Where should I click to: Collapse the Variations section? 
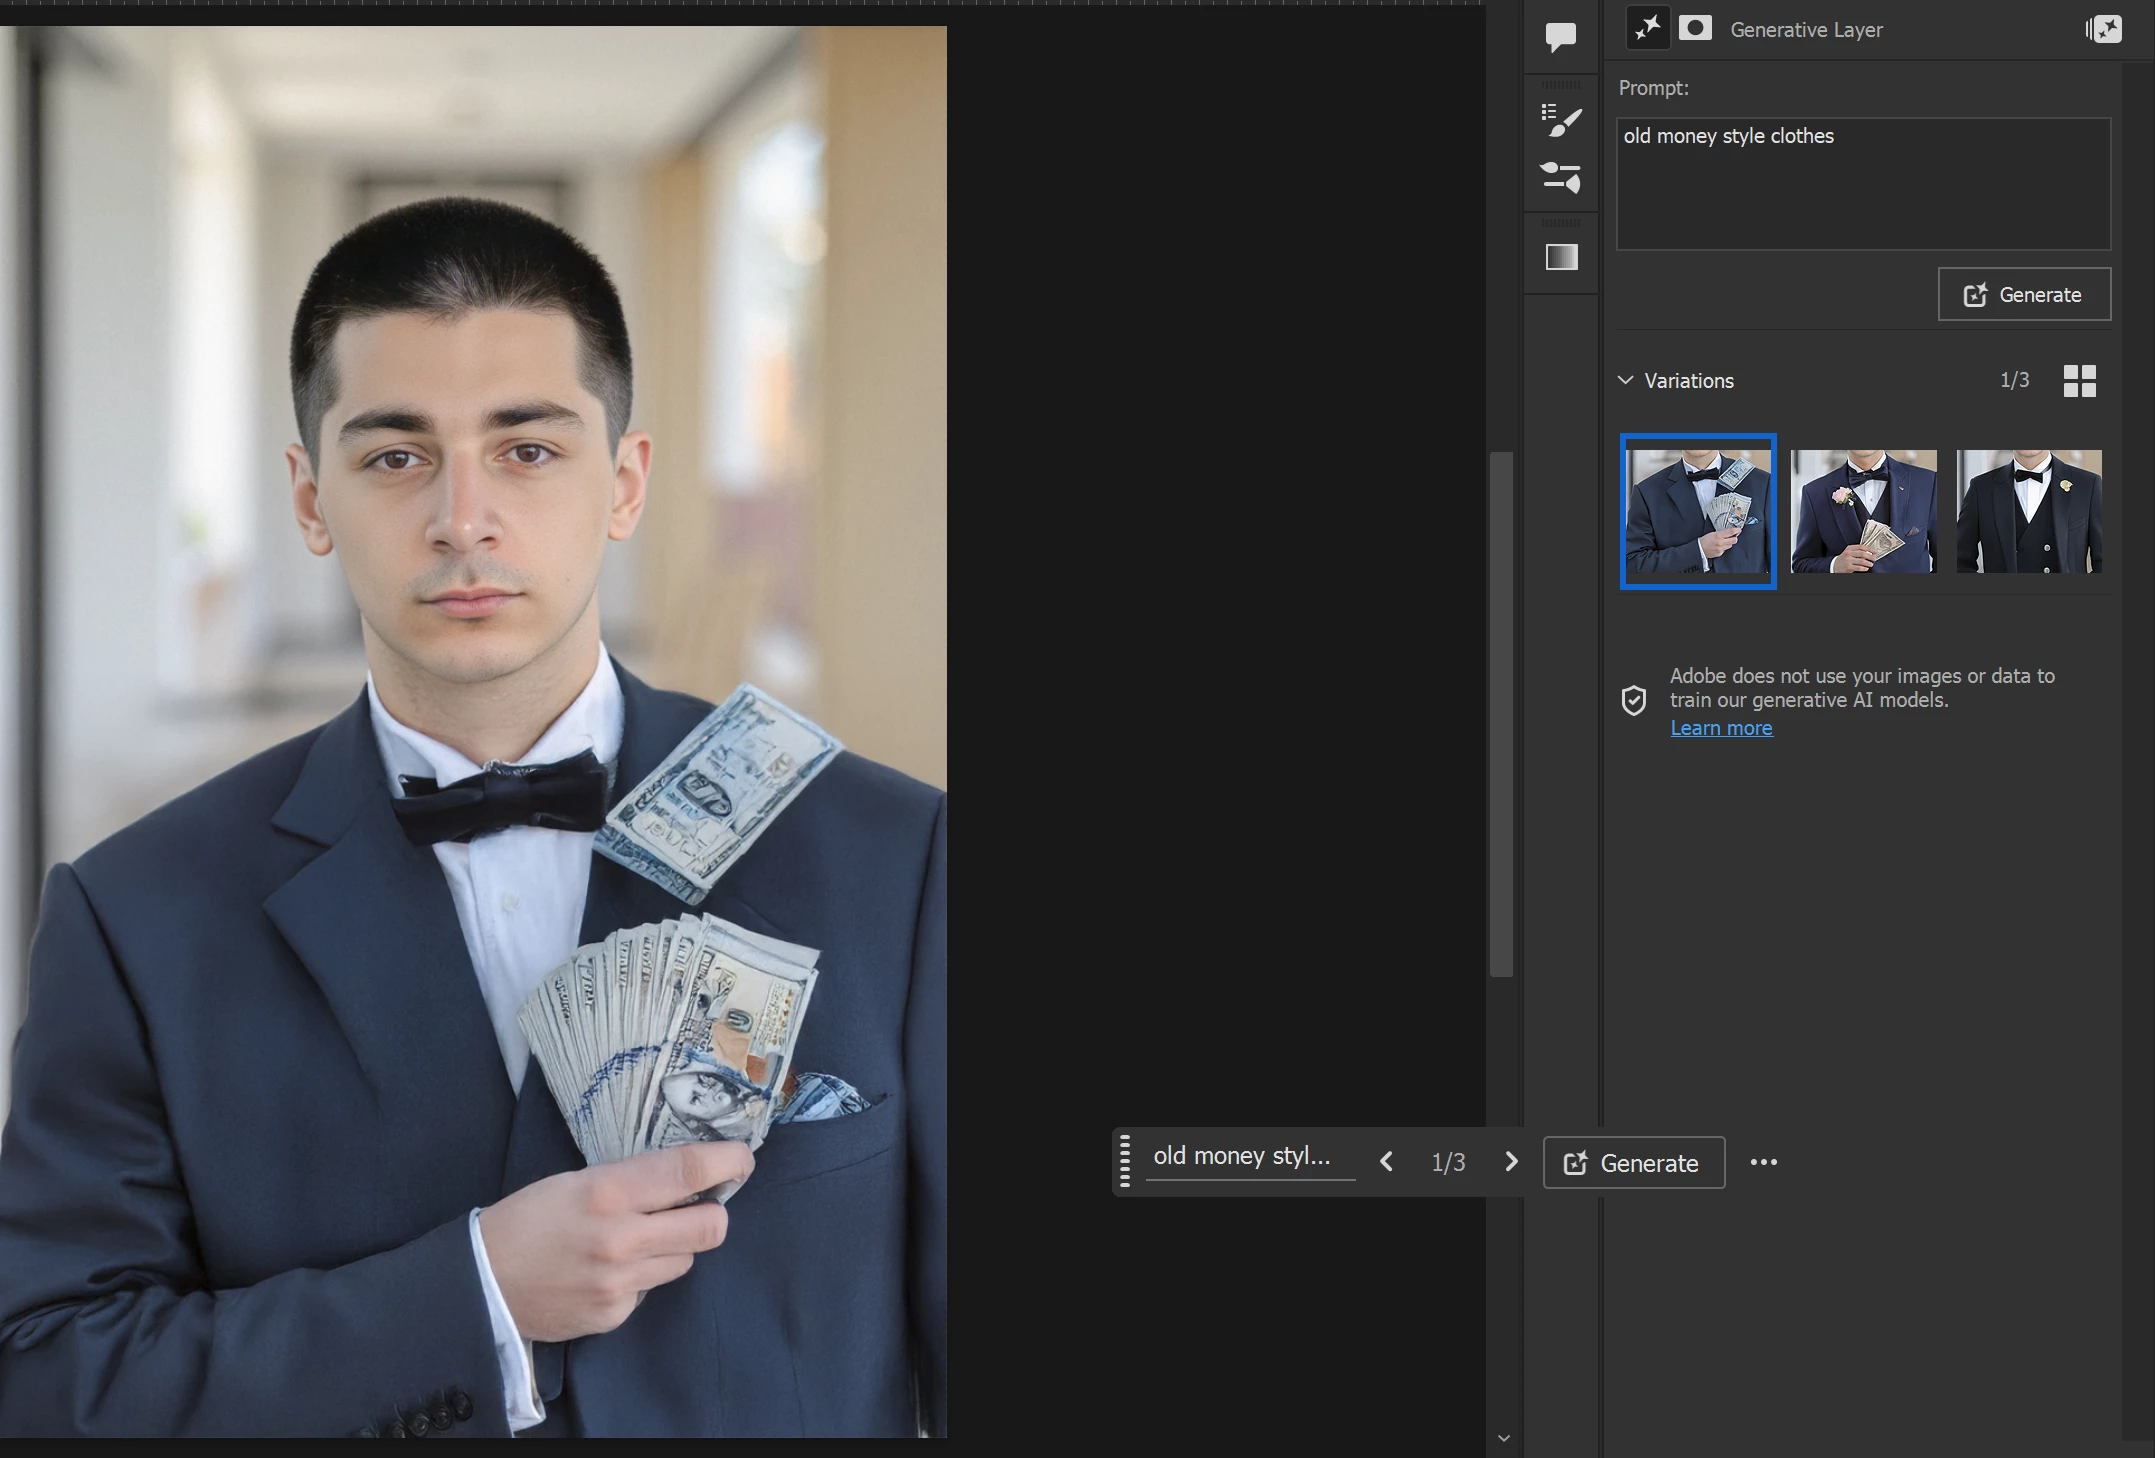1626,381
